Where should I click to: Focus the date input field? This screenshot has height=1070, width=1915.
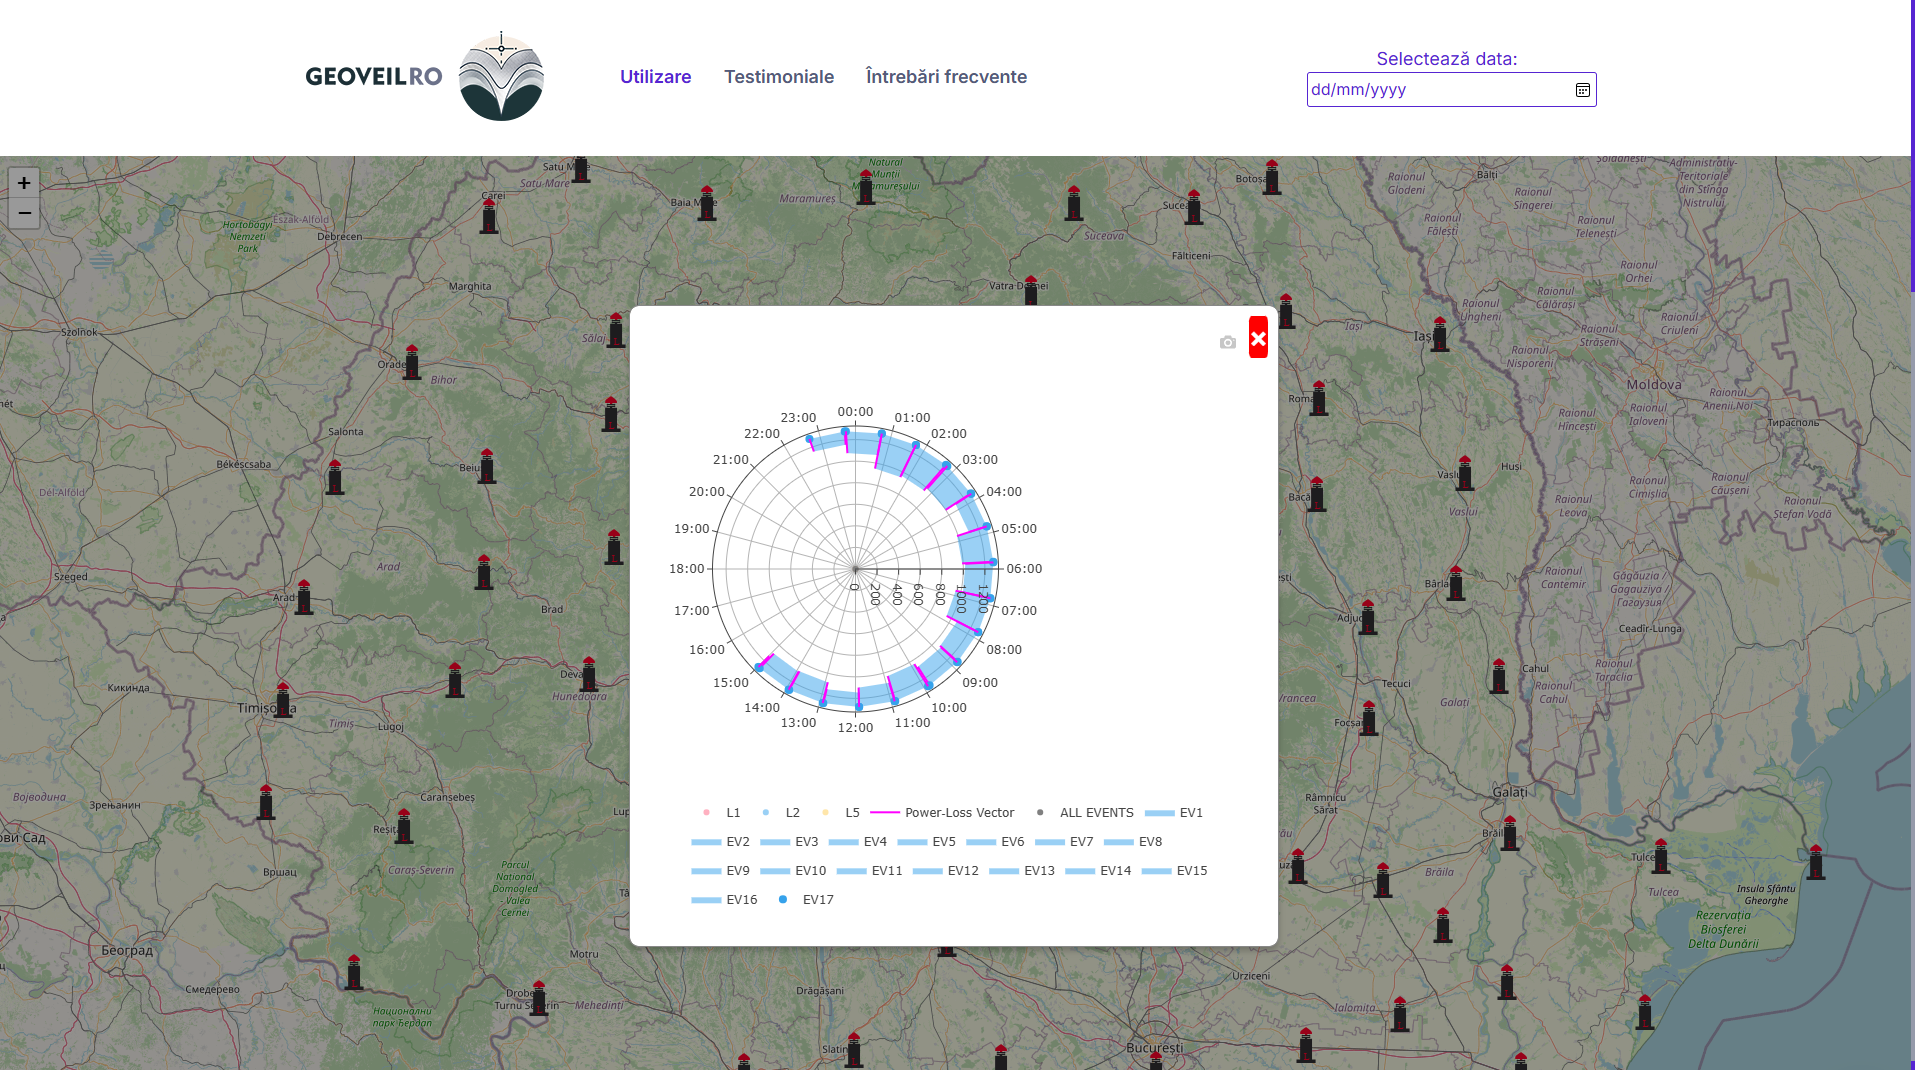pyautogui.click(x=1436, y=90)
